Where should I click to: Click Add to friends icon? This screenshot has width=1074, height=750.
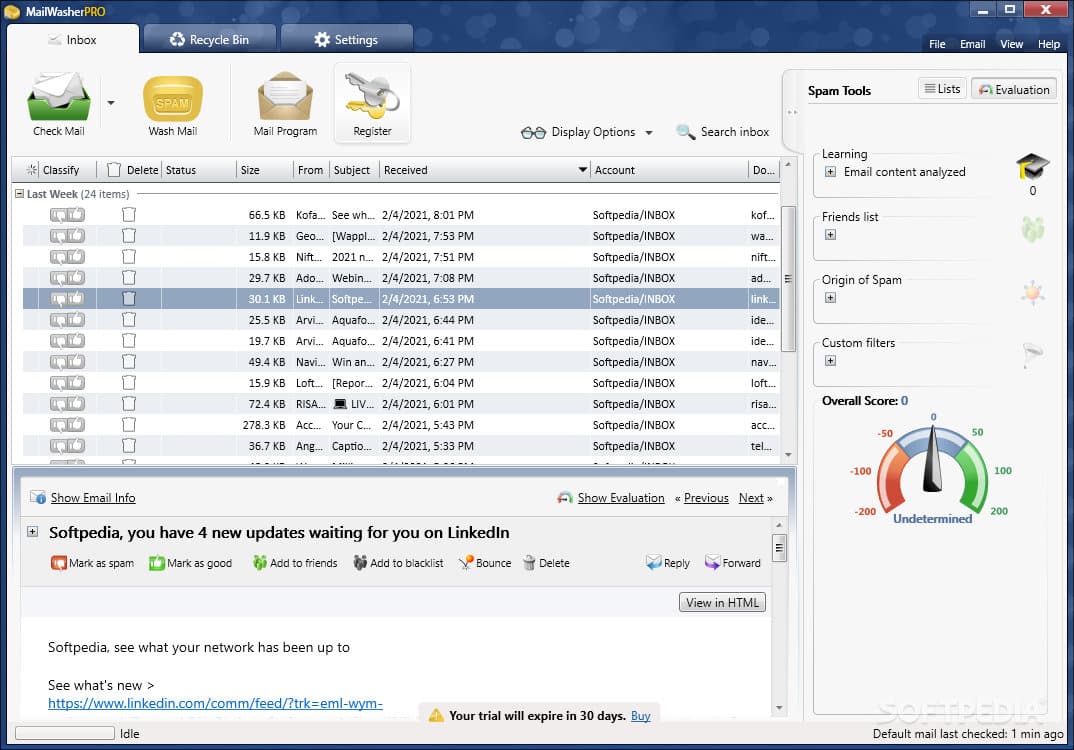pos(260,563)
